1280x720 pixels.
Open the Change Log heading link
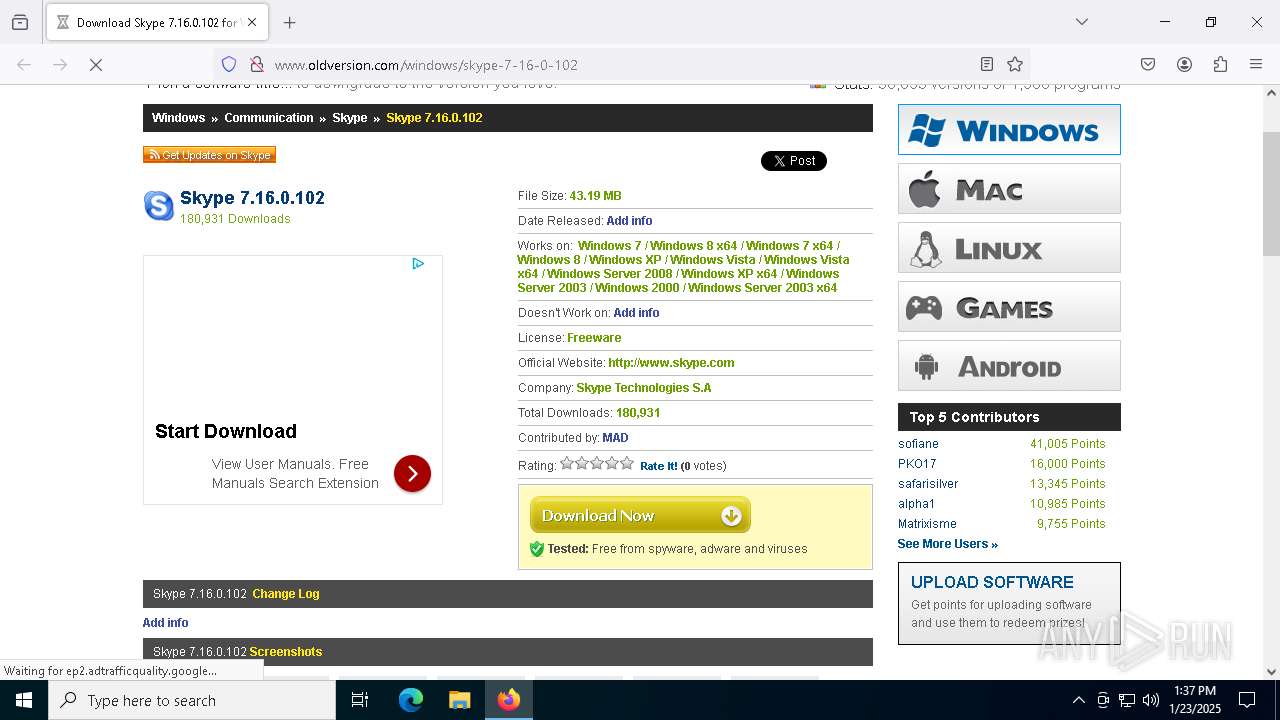click(286, 594)
